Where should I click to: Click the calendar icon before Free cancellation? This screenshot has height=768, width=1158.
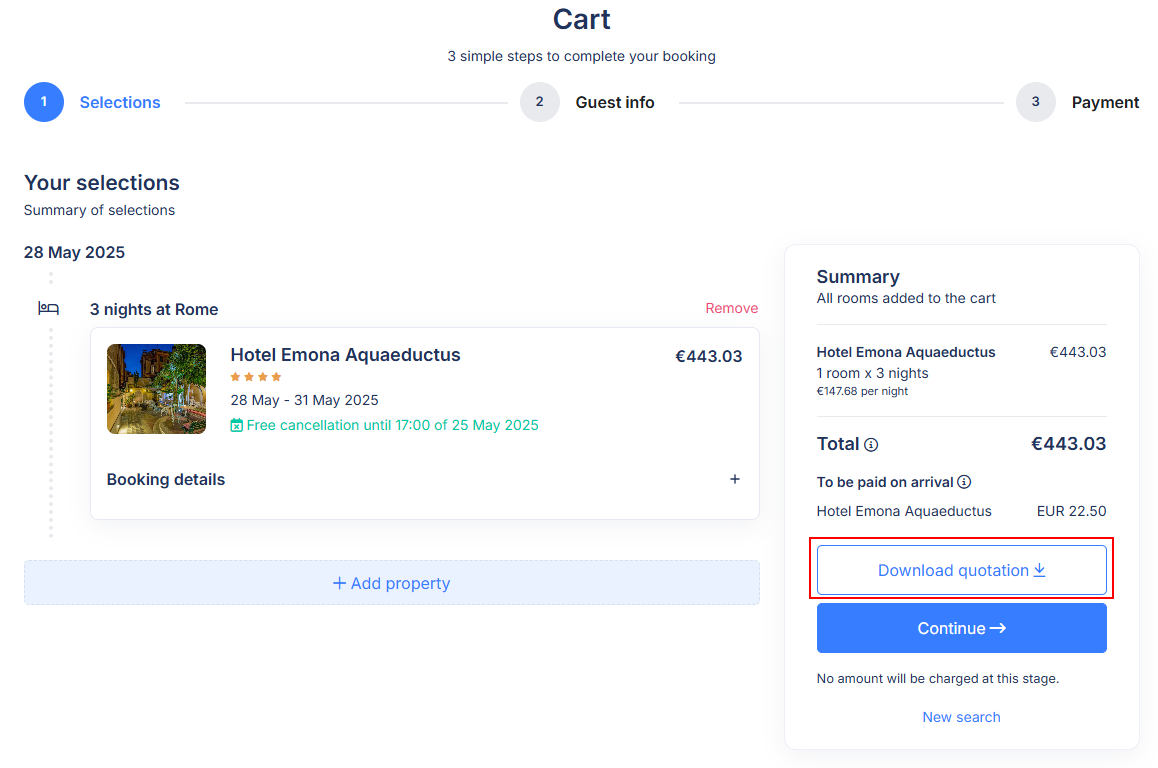(x=237, y=426)
